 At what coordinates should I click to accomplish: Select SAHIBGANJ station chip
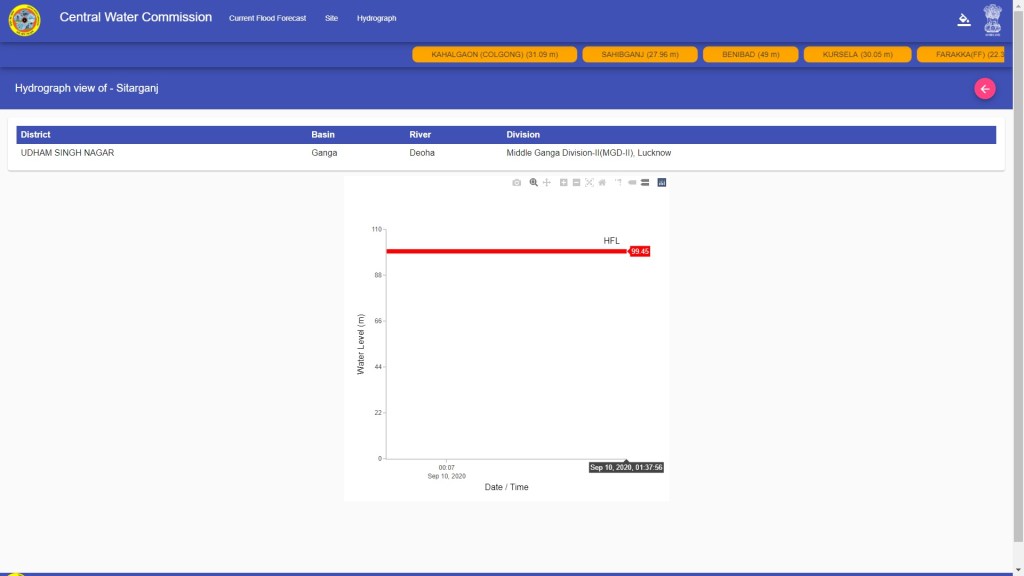click(639, 54)
